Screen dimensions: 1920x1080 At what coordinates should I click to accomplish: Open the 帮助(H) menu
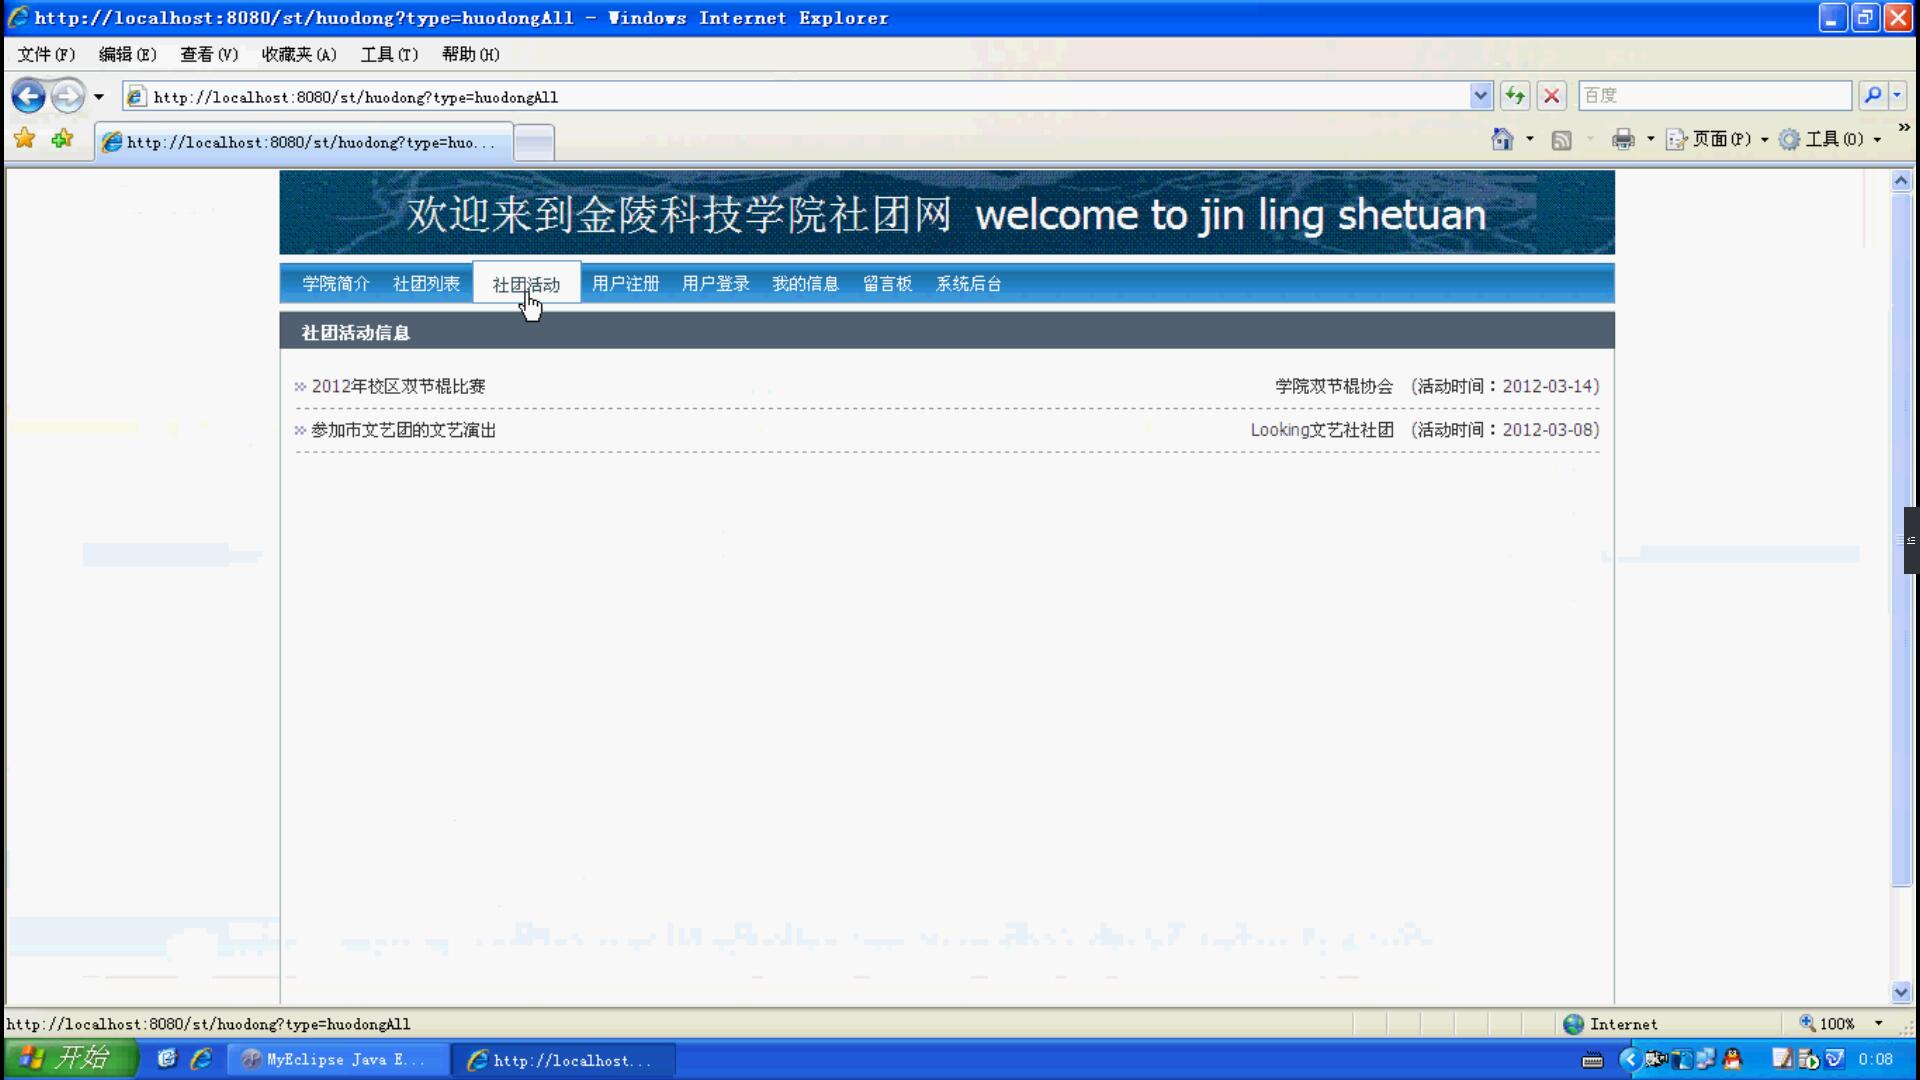point(470,54)
